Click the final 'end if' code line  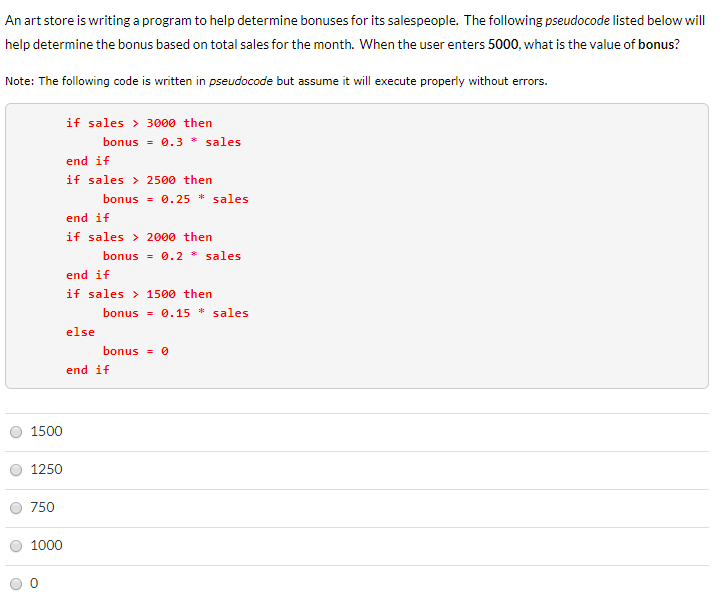point(88,370)
